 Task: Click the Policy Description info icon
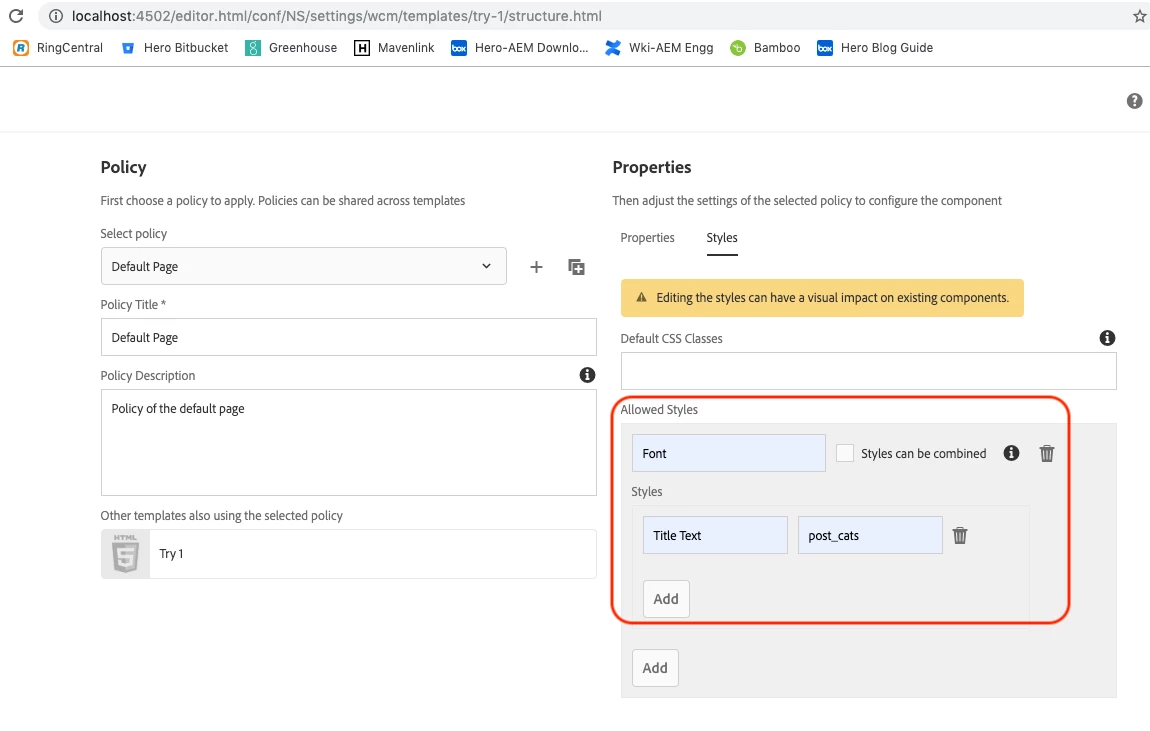(587, 375)
